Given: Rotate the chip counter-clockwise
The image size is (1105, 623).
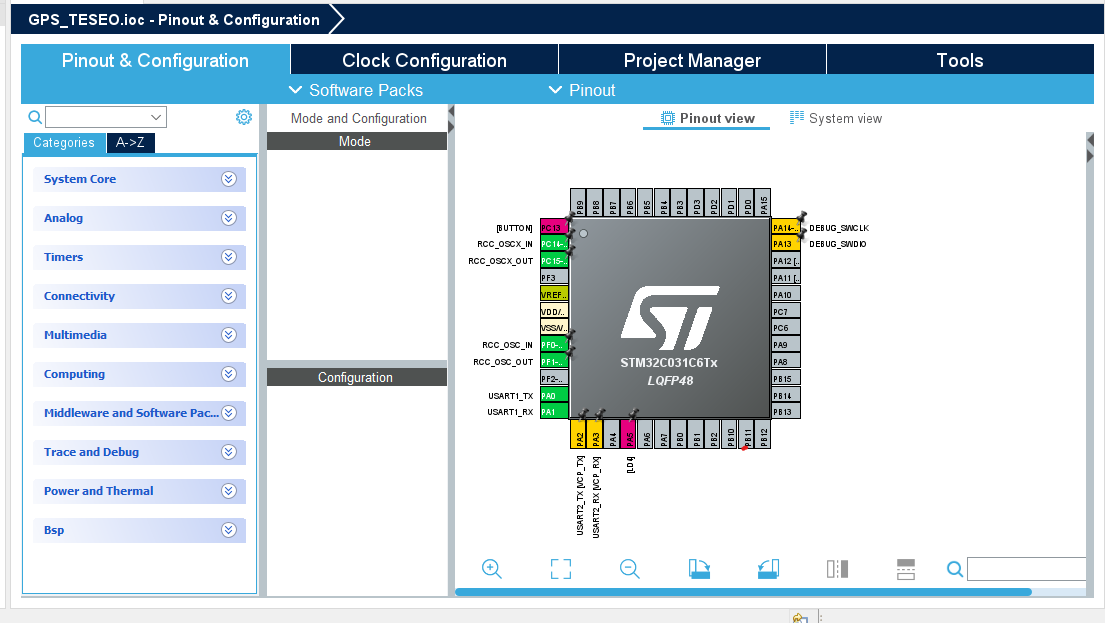Looking at the screenshot, I should [x=768, y=569].
